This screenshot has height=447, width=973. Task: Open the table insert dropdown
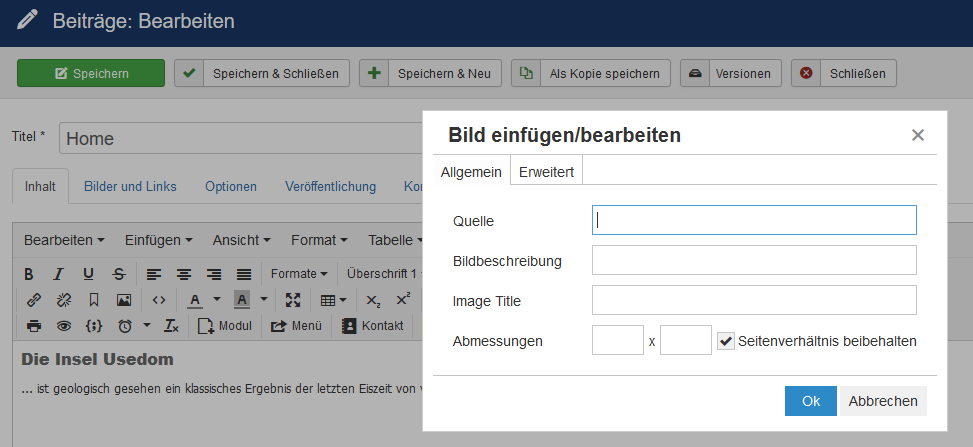pyautogui.click(x=333, y=300)
